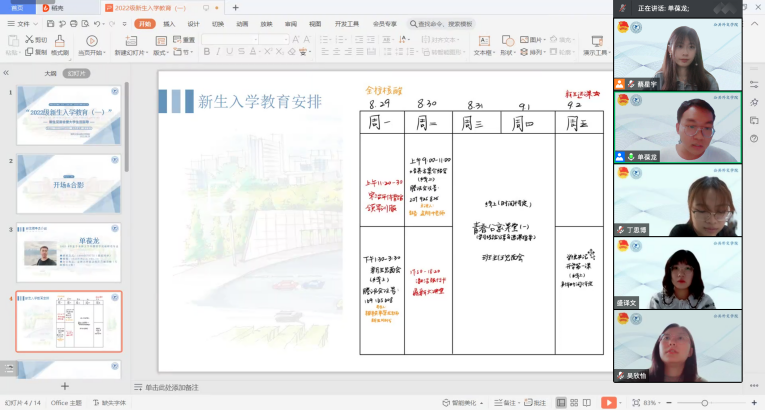Click the 剪切 cut icon
This screenshot has height=410, width=765.
click(36, 40)
